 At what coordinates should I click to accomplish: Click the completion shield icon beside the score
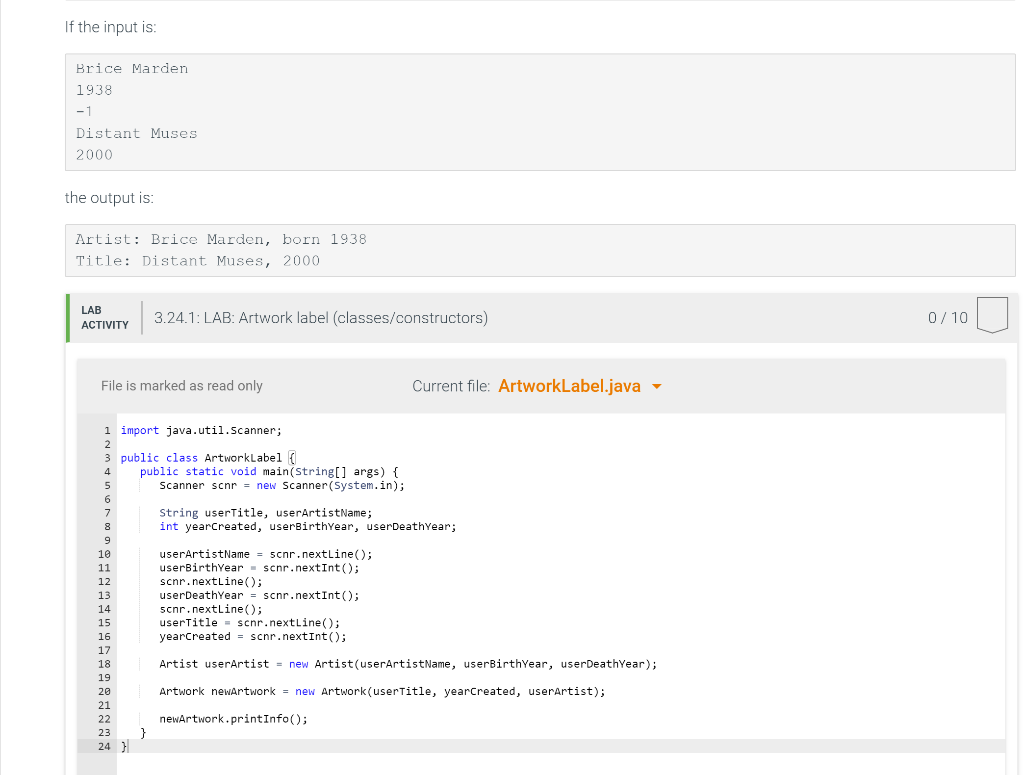991,314
